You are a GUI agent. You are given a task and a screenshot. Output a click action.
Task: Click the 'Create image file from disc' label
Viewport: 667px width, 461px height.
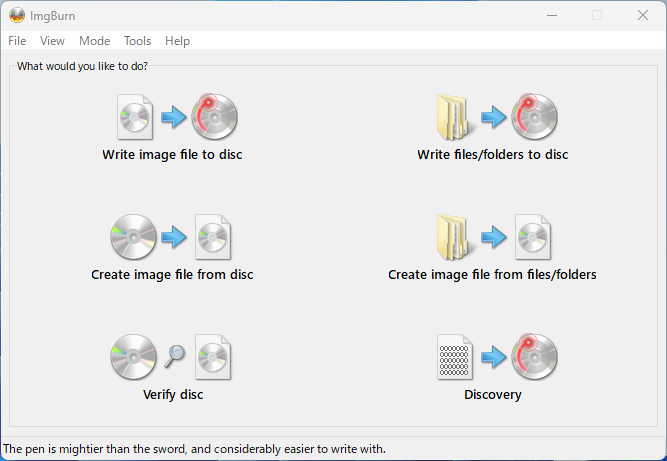[172, 275]
